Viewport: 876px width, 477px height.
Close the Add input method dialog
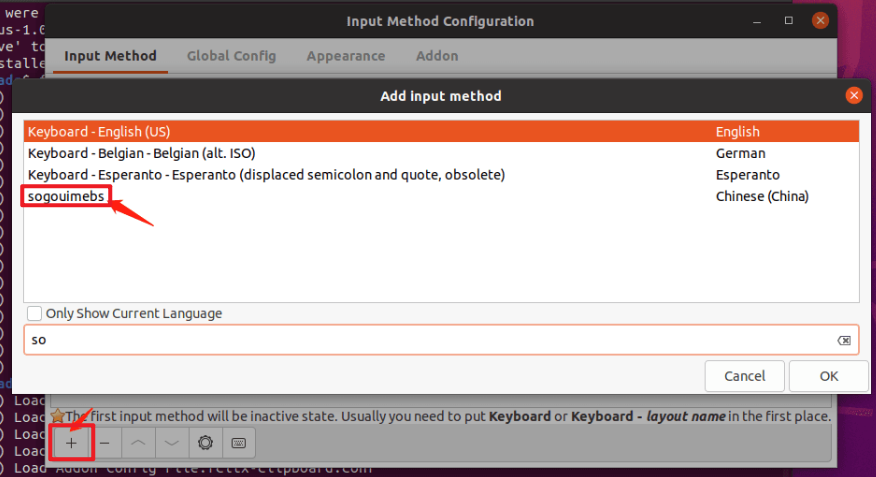(x=853, y=96)
